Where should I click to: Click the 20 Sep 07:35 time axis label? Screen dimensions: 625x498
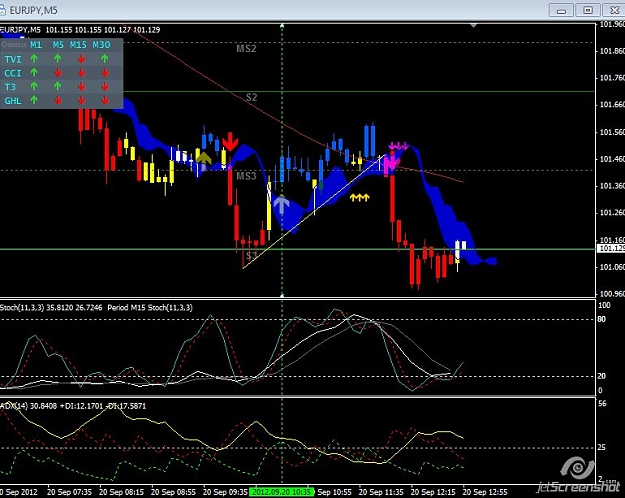click(x=69, y=492)
